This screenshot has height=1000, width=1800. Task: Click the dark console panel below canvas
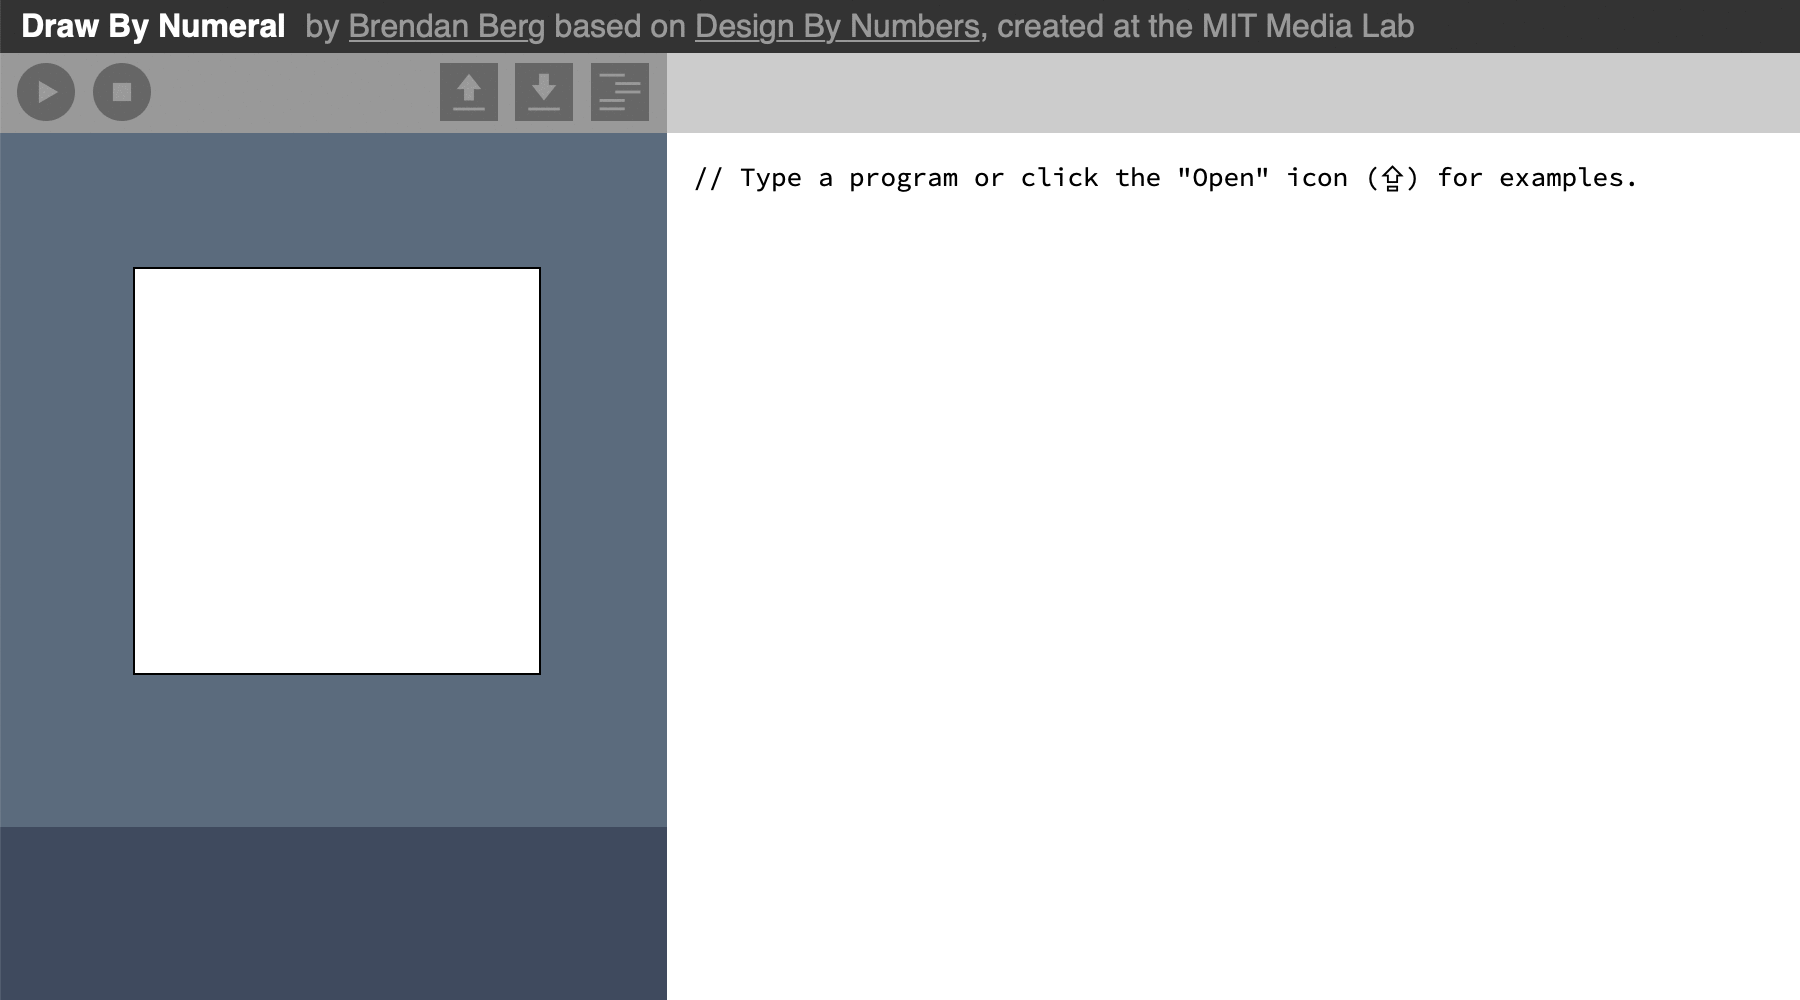(333, 912)
